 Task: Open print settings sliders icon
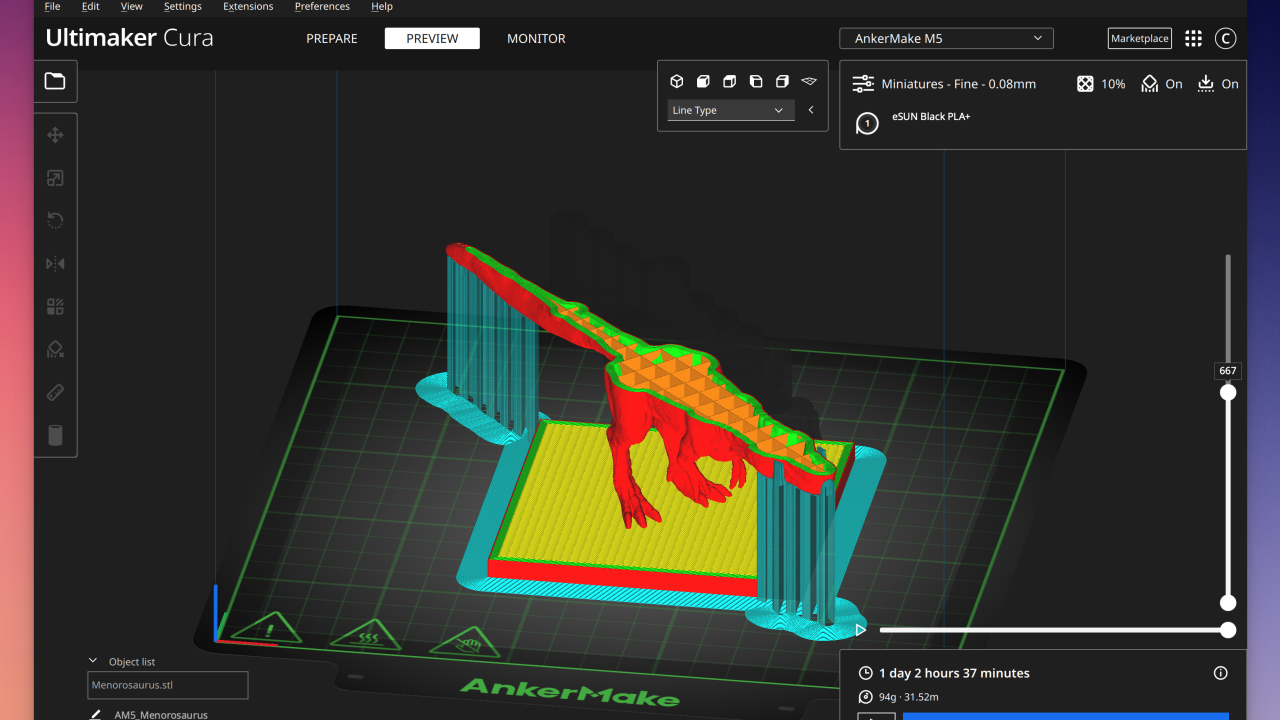[x=863, y=84]
